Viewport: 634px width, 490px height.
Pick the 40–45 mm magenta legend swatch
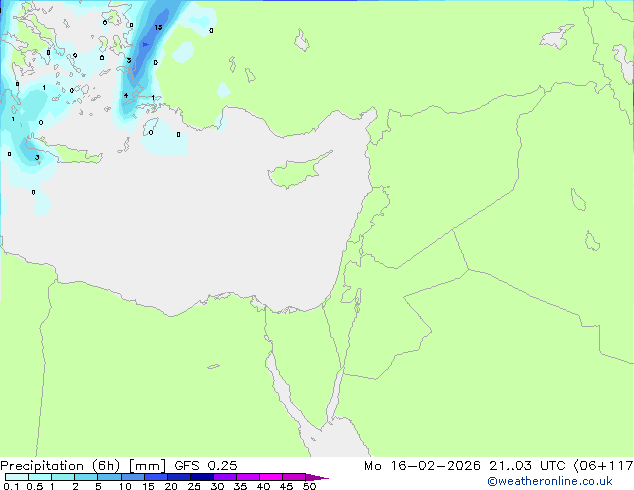[271, 477]
